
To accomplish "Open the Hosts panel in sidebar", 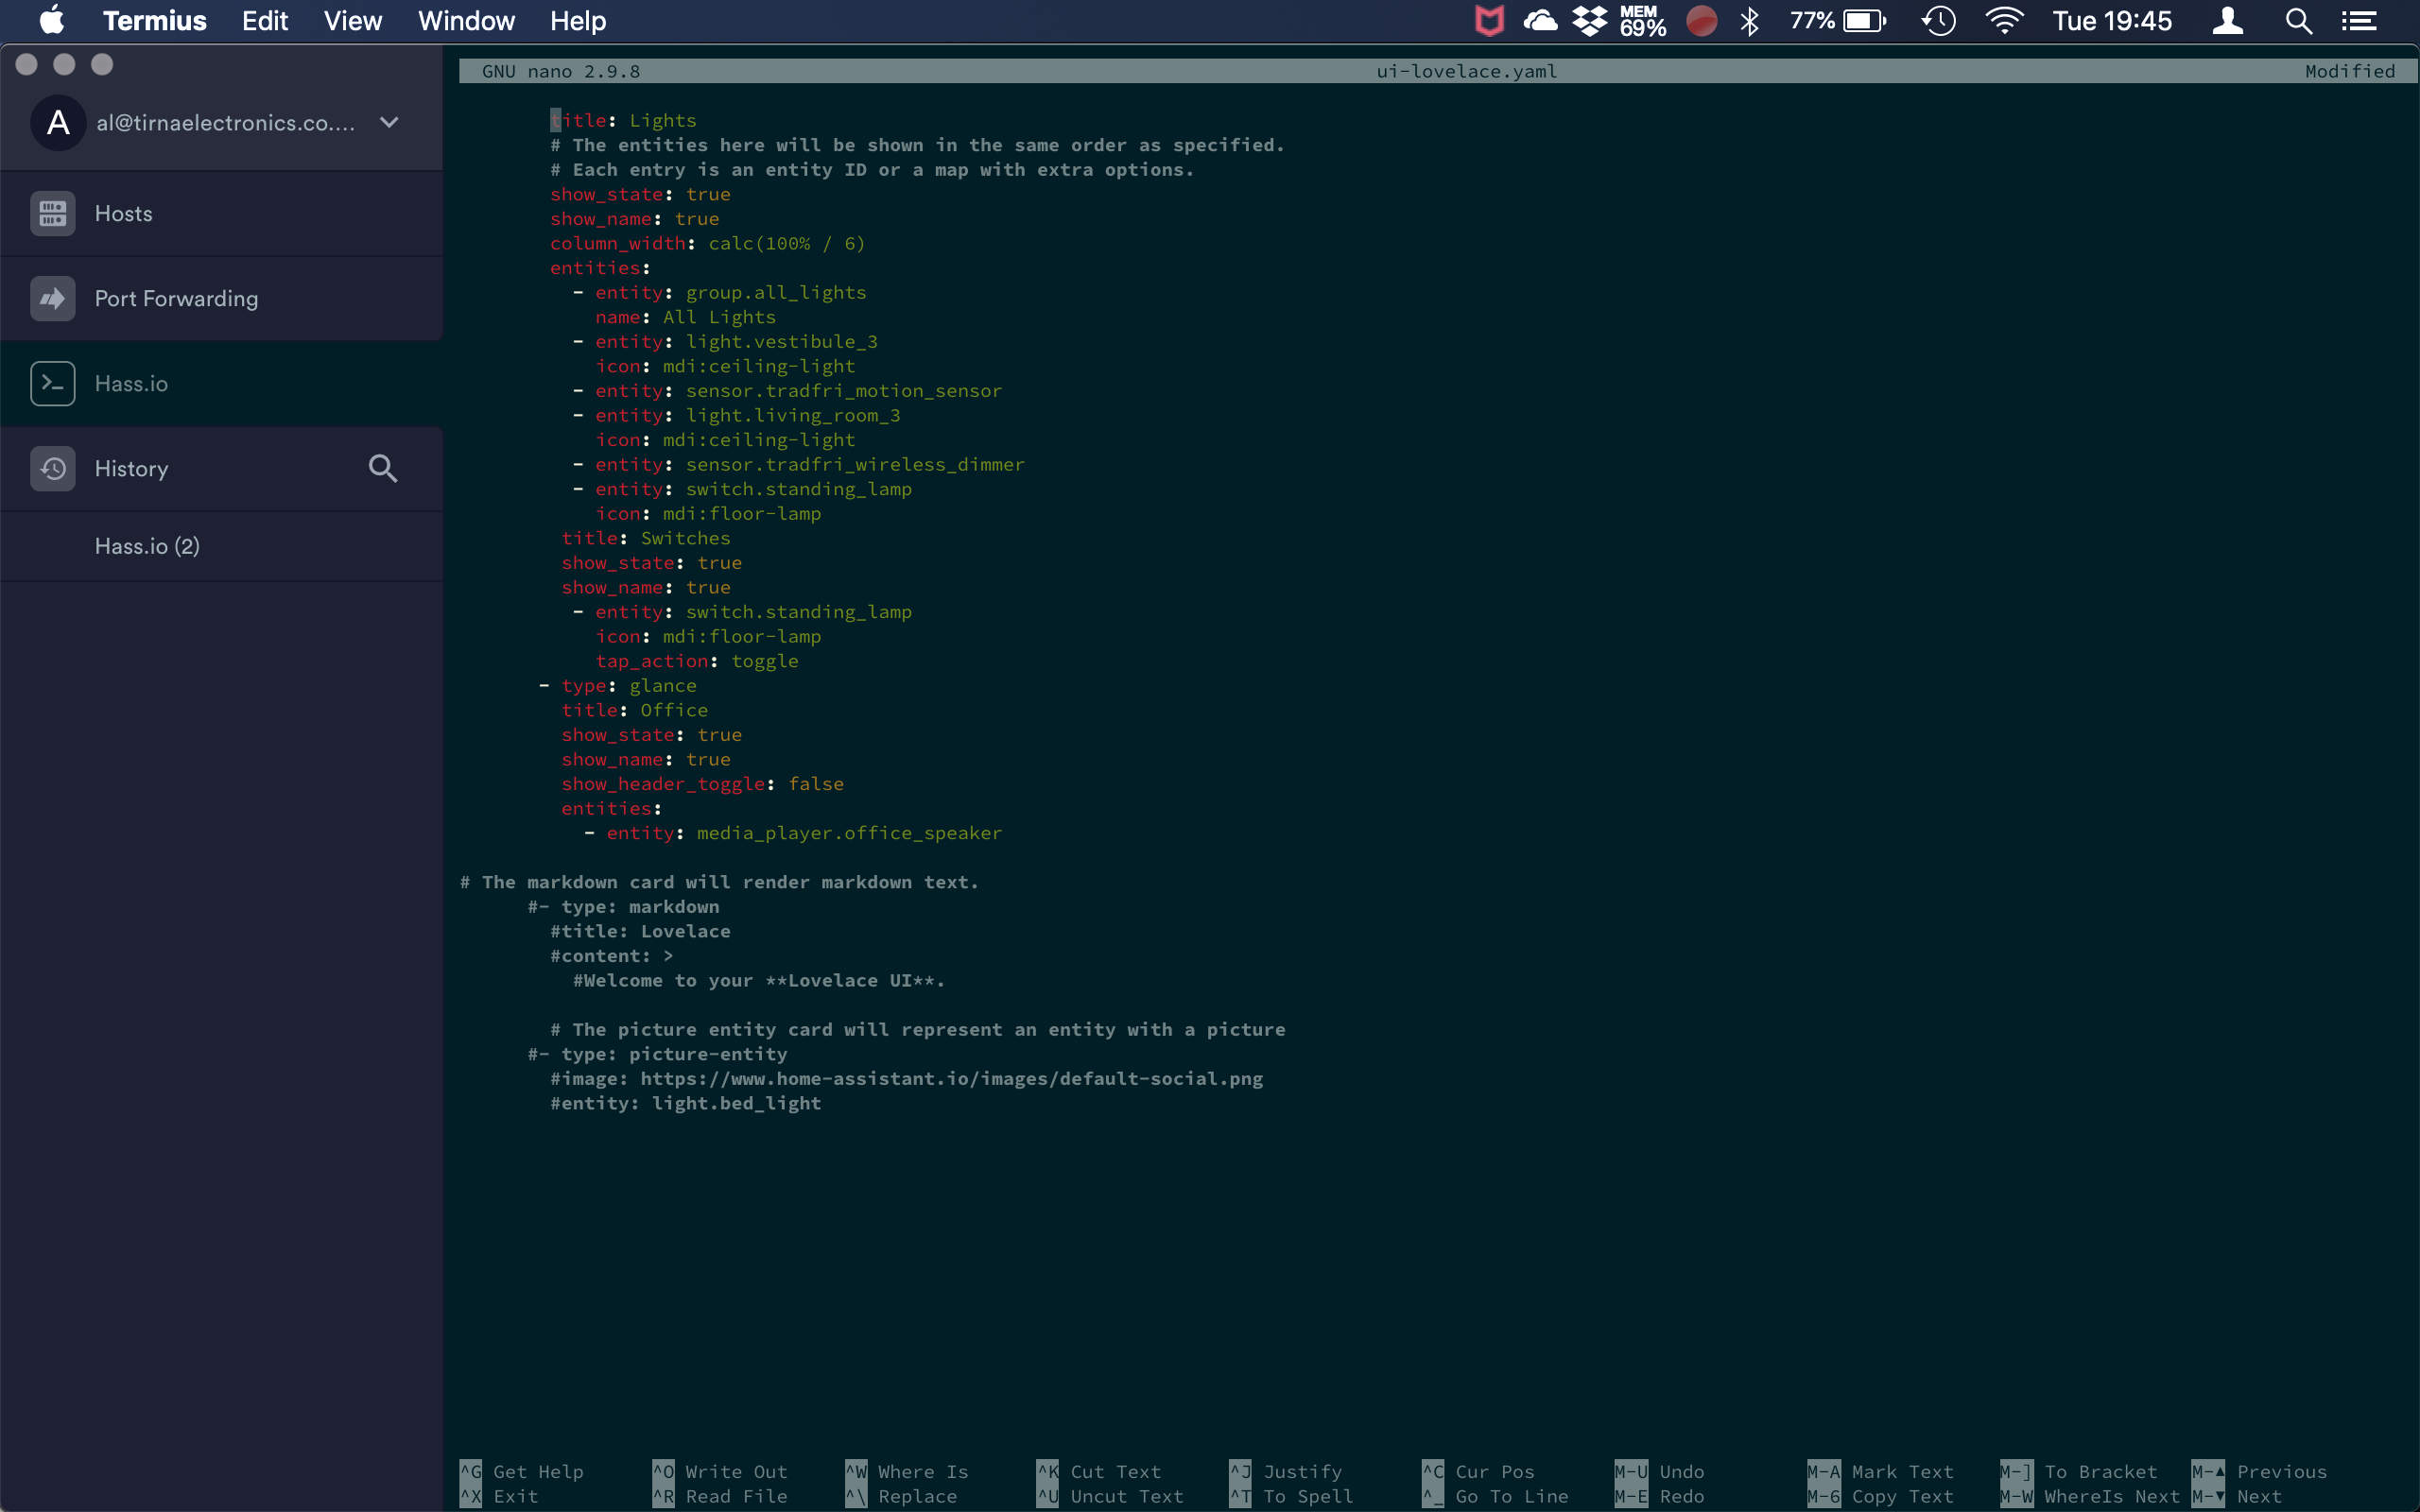I will pos(123,213).
